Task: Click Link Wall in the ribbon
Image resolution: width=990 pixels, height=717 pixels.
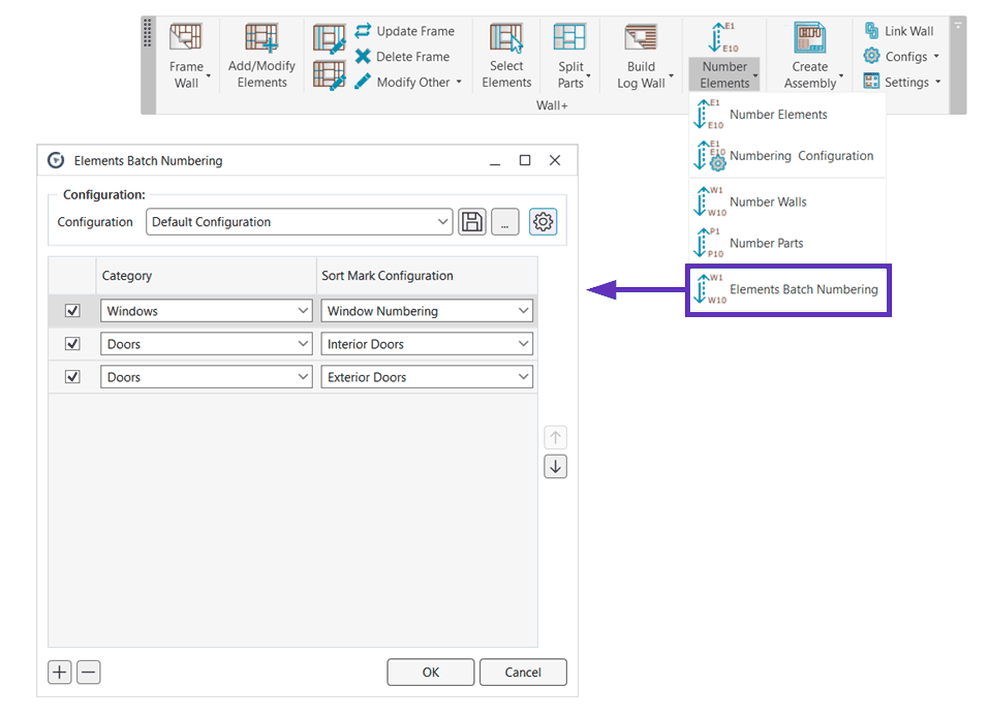Action: coord(899,31)
